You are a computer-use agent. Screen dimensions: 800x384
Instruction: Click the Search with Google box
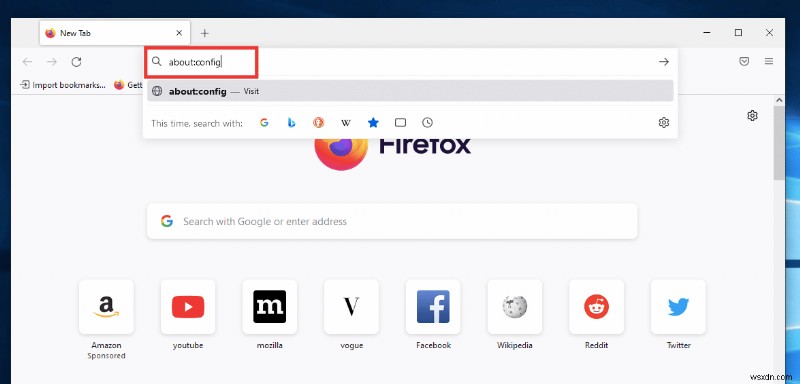click(x=392, y=221)
